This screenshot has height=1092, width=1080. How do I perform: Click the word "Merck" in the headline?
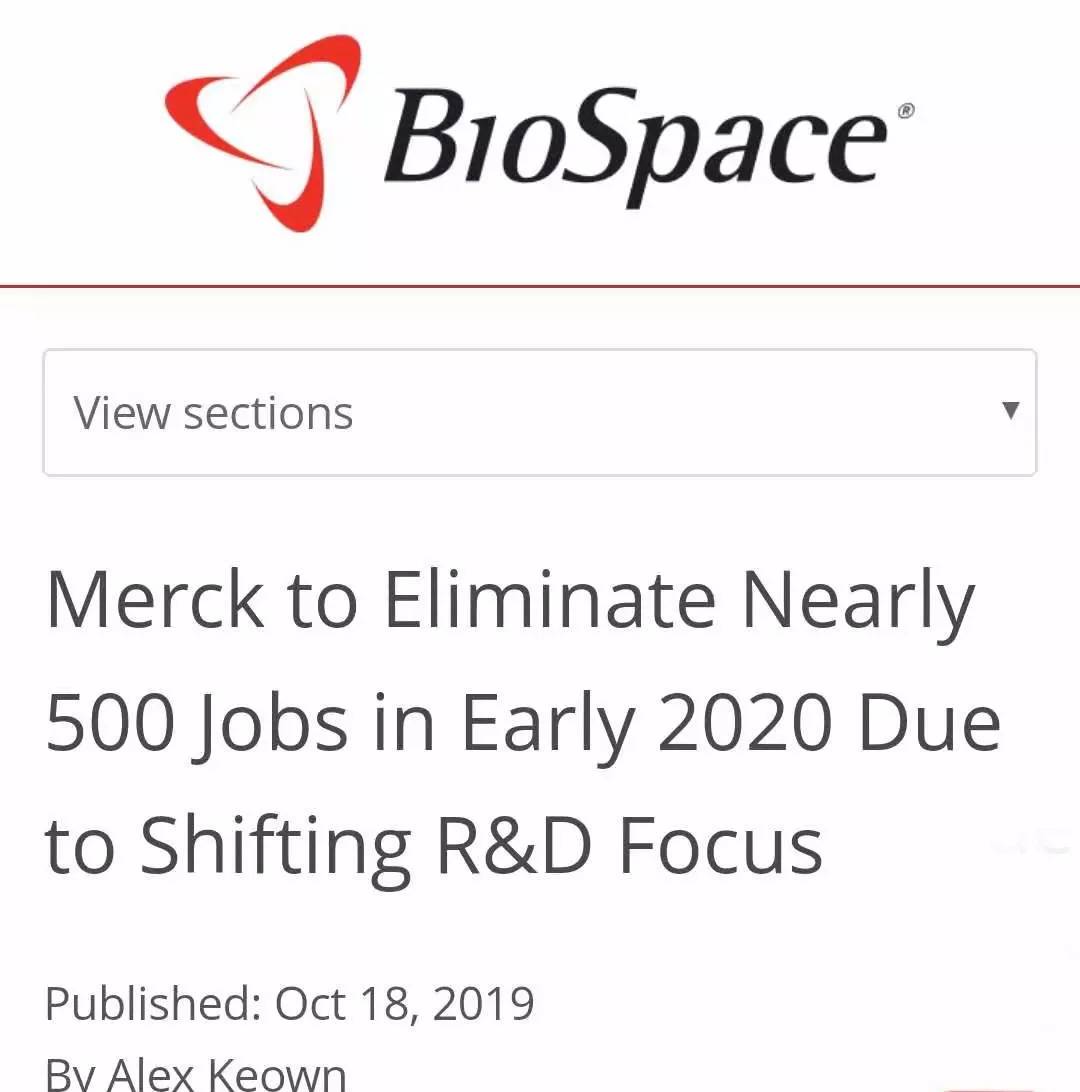155,600
